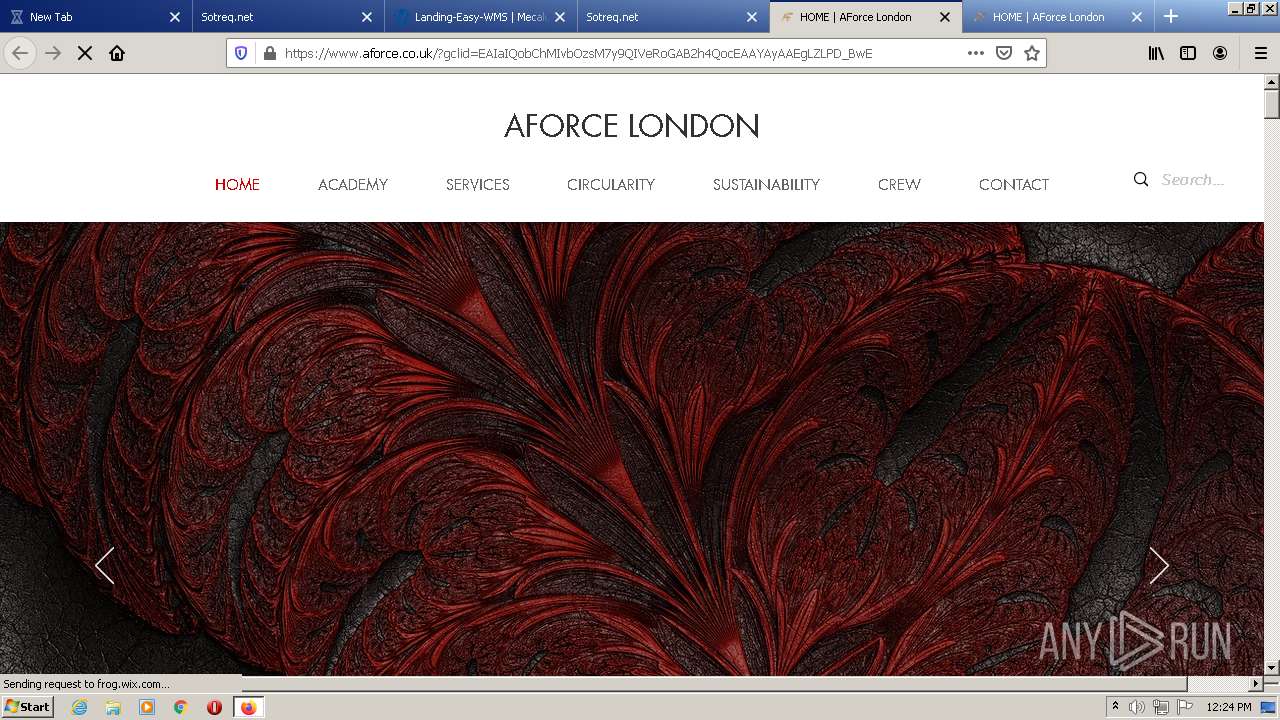Launch Internet Explorer from taskbar
1280x720 pixels.
tap(79, 707)
